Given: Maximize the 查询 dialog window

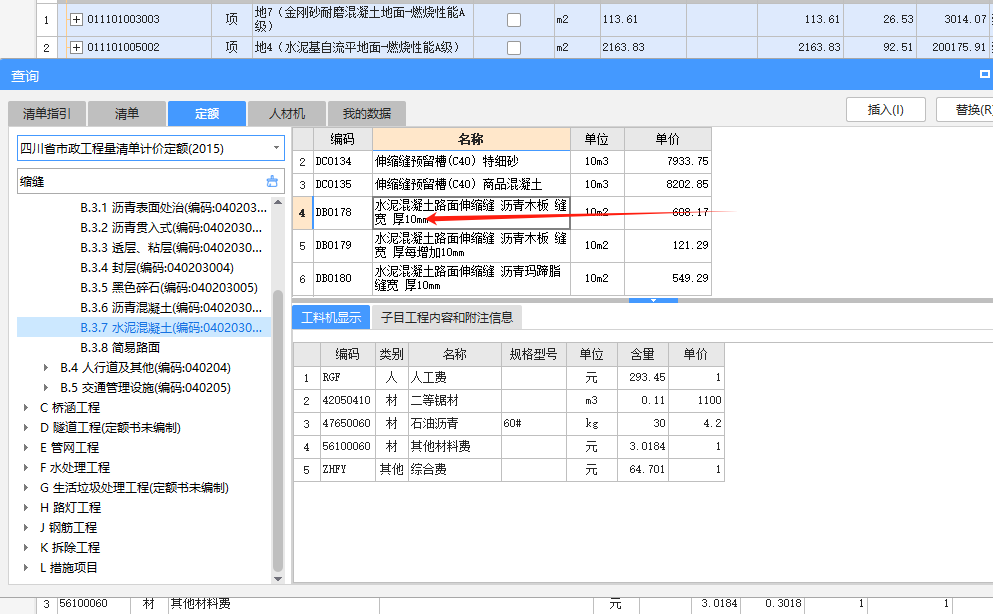Looking at the screenshot, I should (x=985, y=74).
